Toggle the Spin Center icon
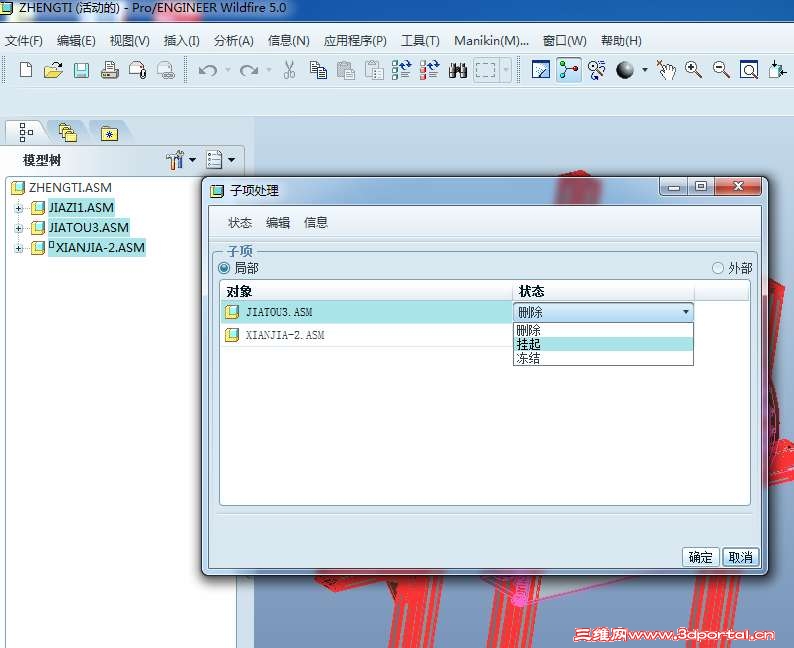Viewport: 794px width, 648px height. coord(569,70)
